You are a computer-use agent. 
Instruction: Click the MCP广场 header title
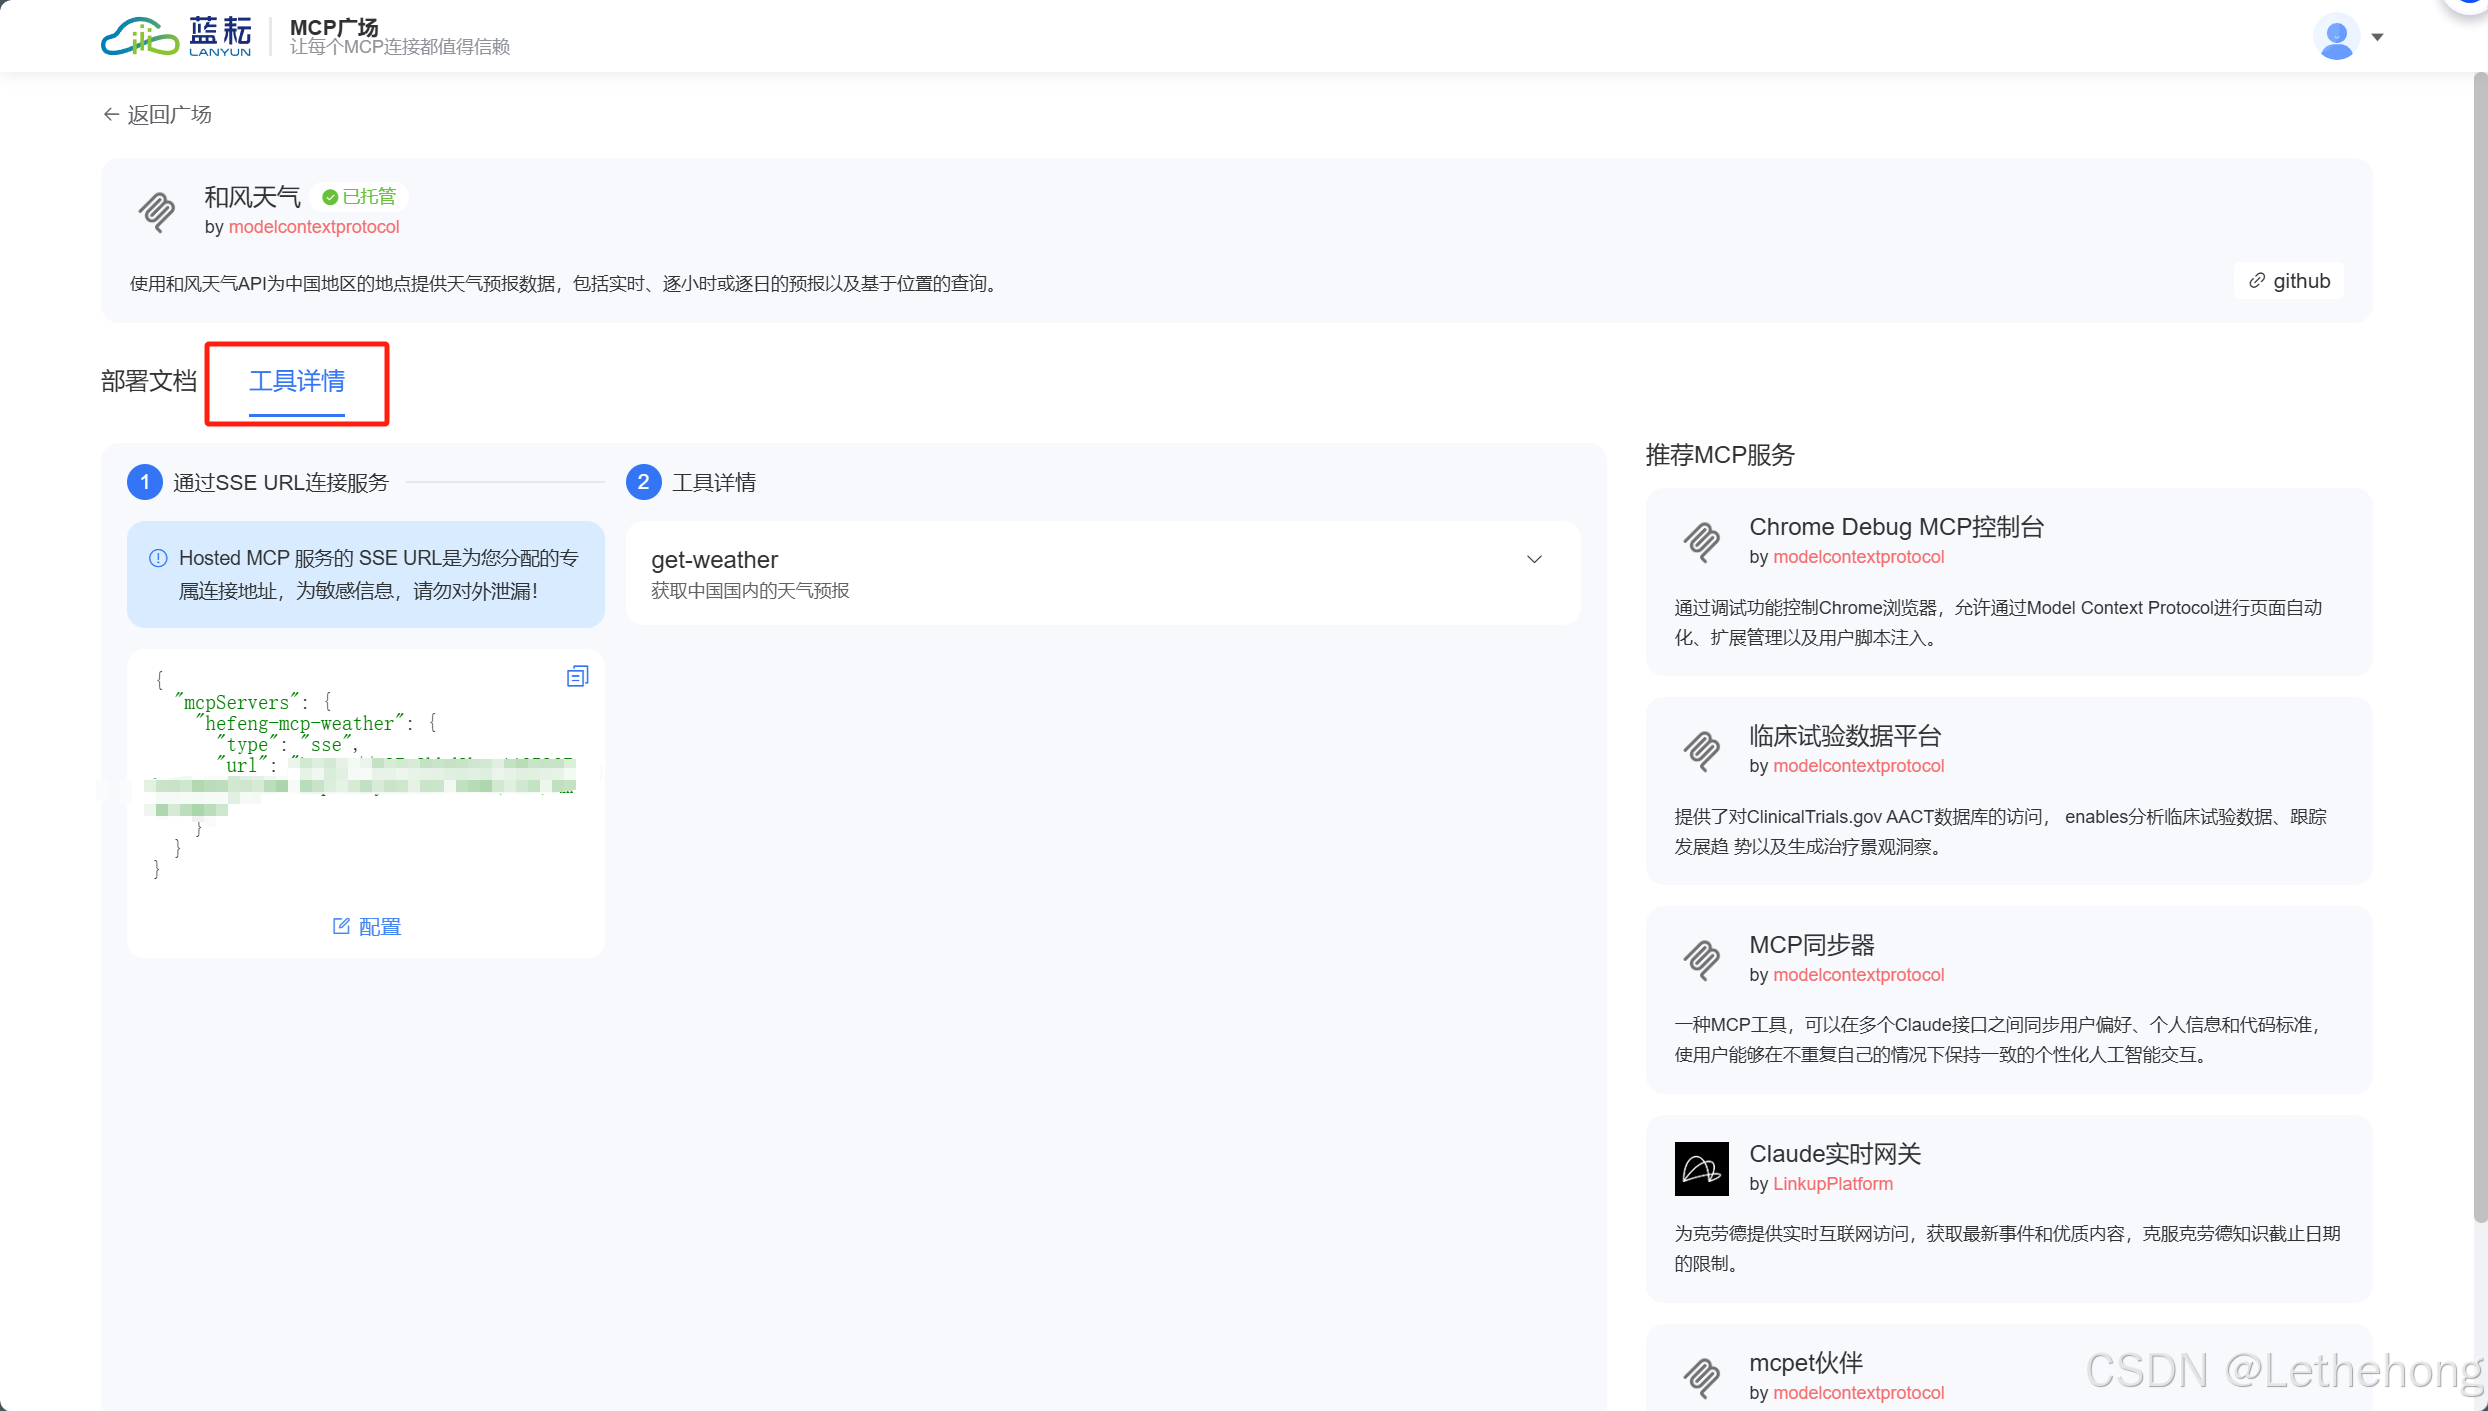(334, 27)
